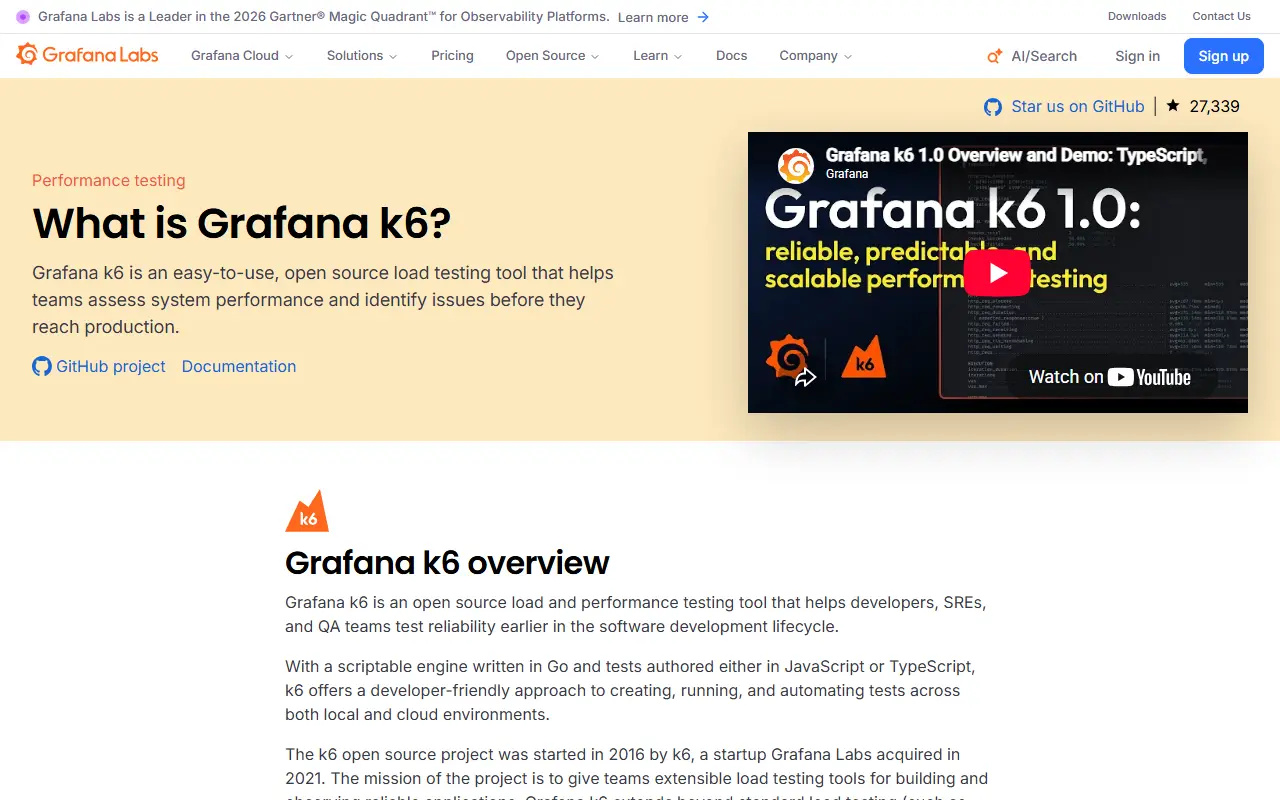Click the Grafana Labs logo
1280x800 pixels.
click(88, 55)
